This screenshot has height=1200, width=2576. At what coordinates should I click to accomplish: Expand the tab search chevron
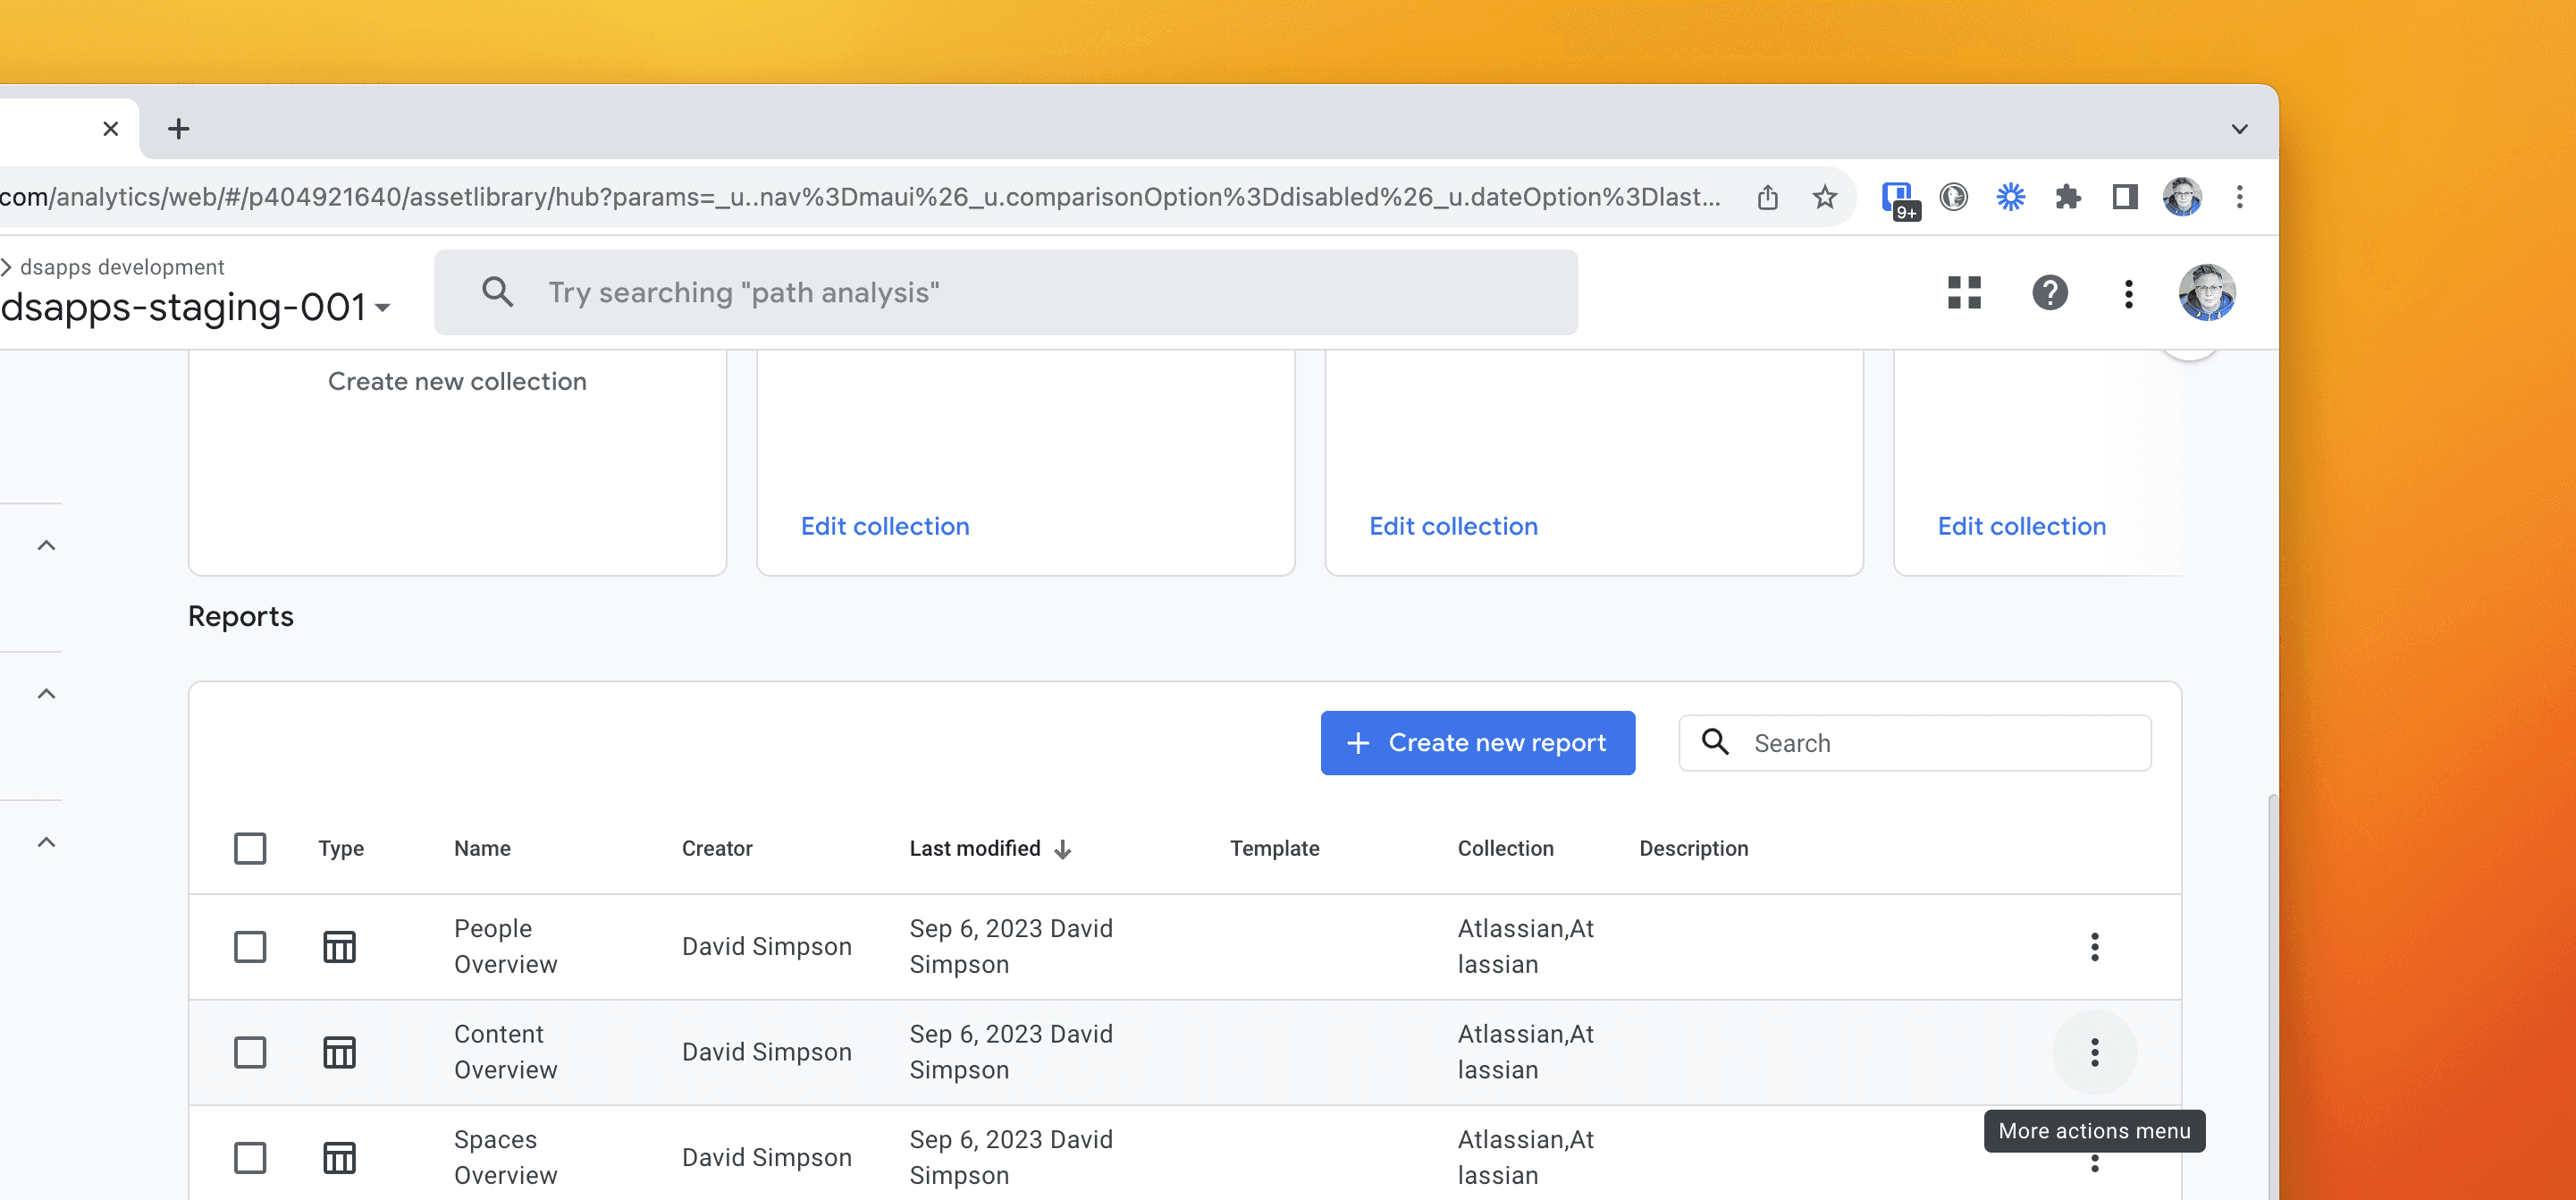click(2239, 129)
